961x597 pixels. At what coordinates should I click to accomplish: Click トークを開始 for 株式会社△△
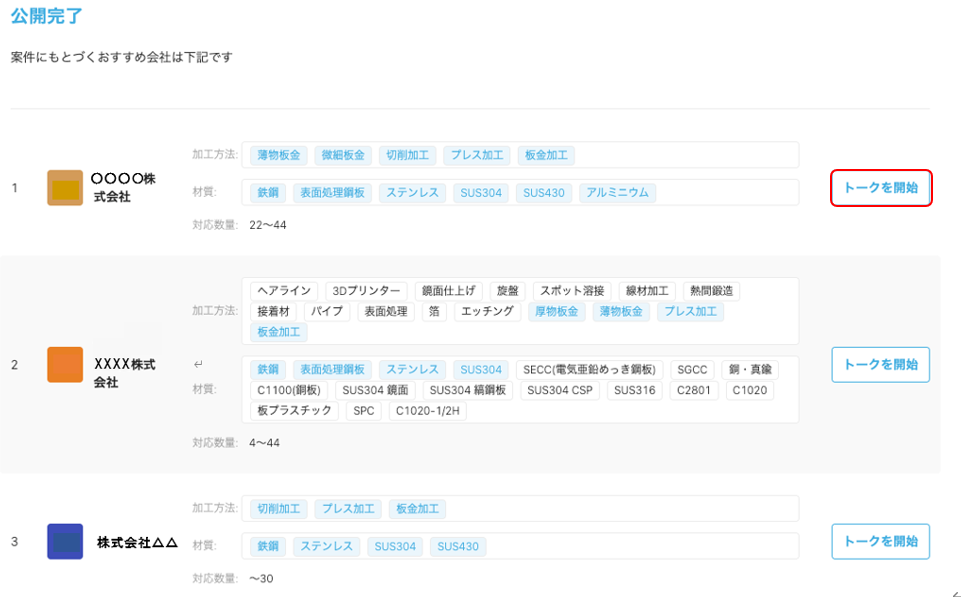(x=881, y=541)
